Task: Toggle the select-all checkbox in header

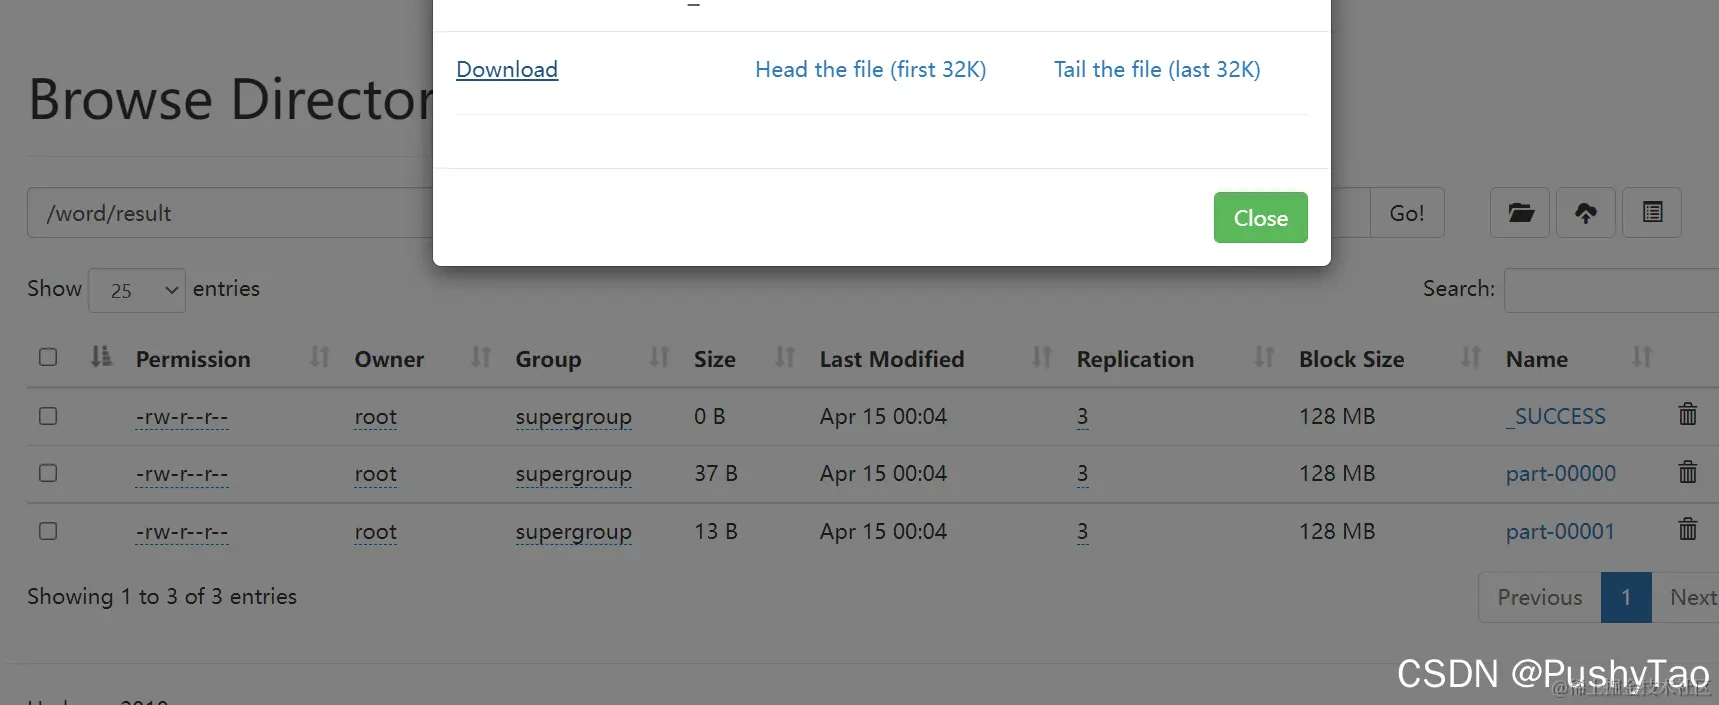Action: [48, 357]
